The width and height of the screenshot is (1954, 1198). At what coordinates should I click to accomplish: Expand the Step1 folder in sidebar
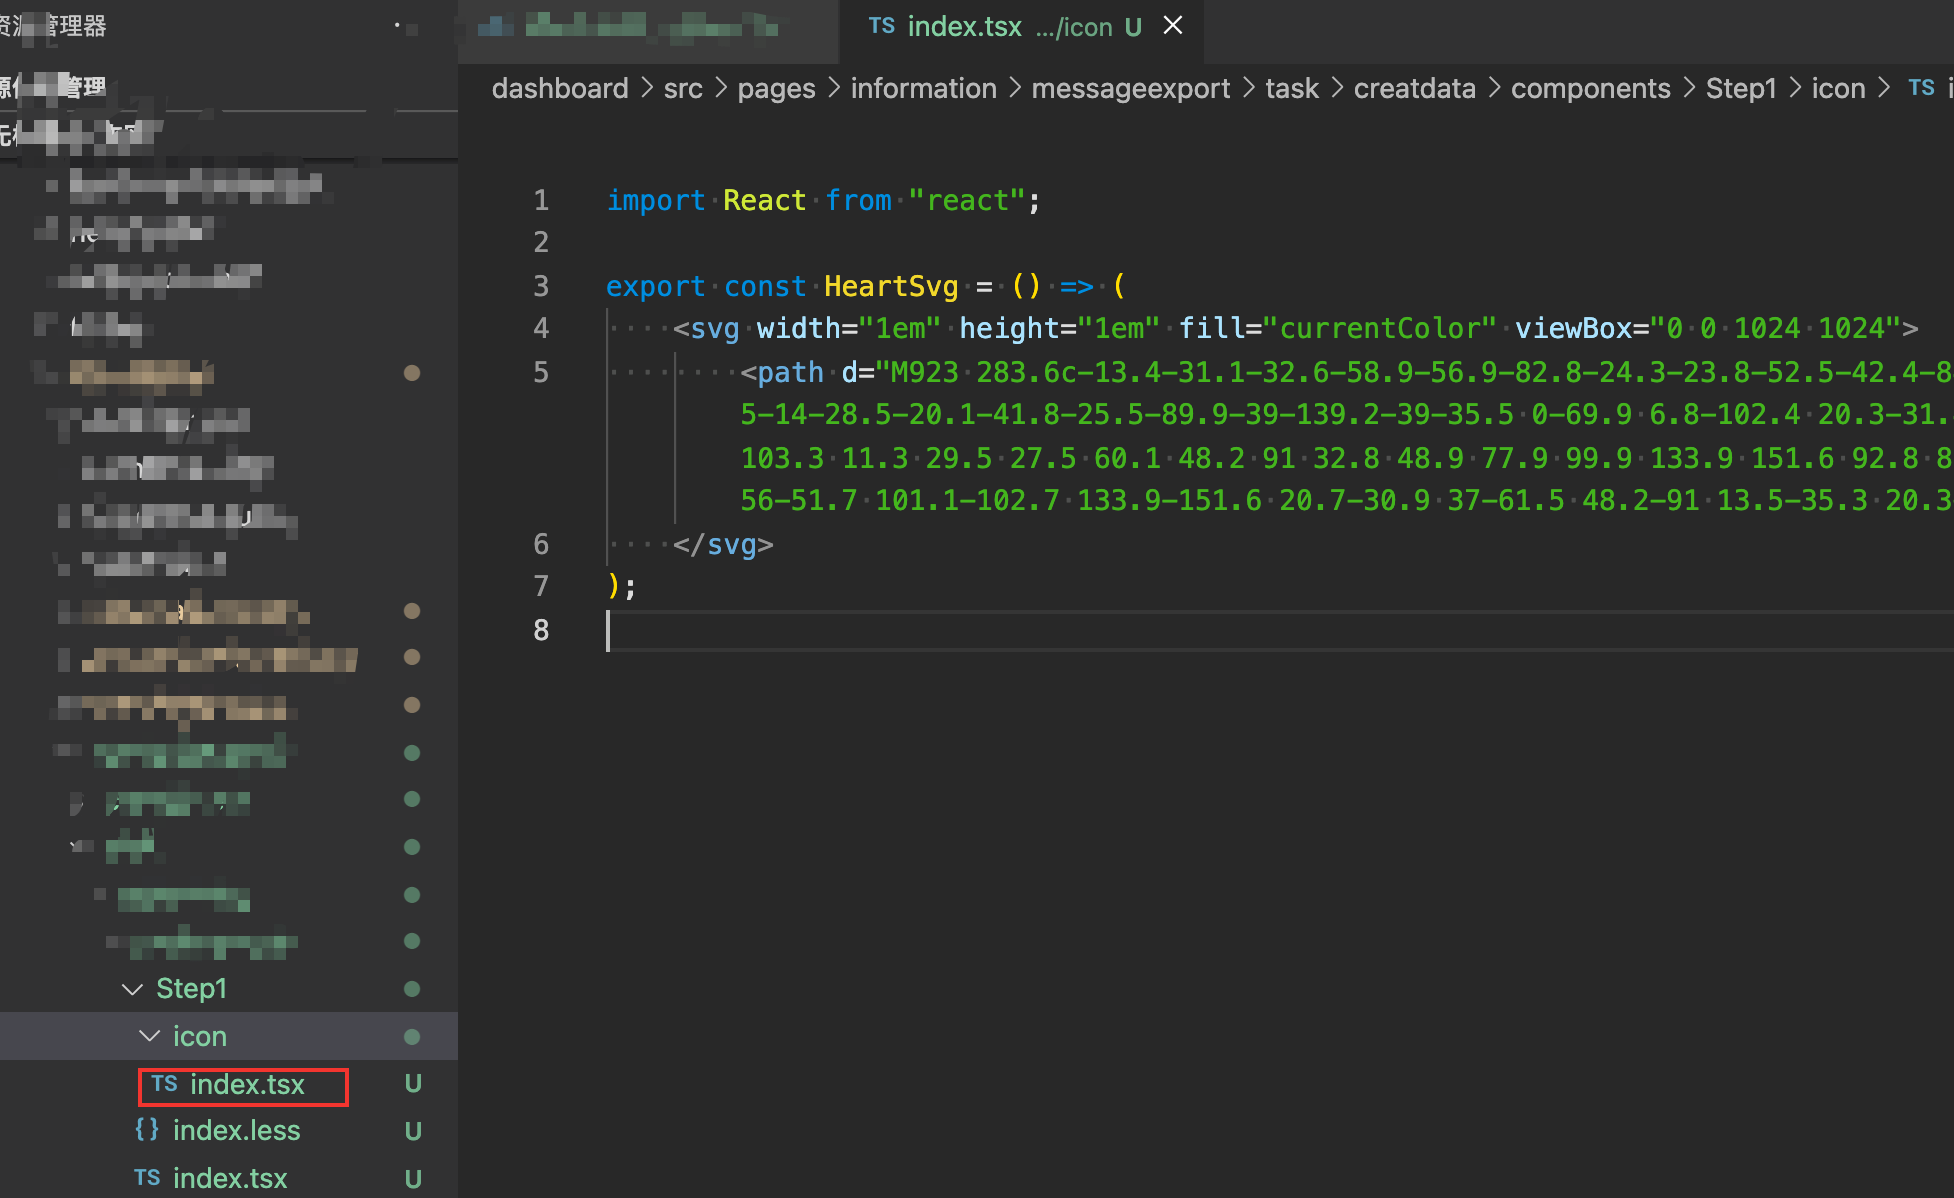[x=193, y=987]
